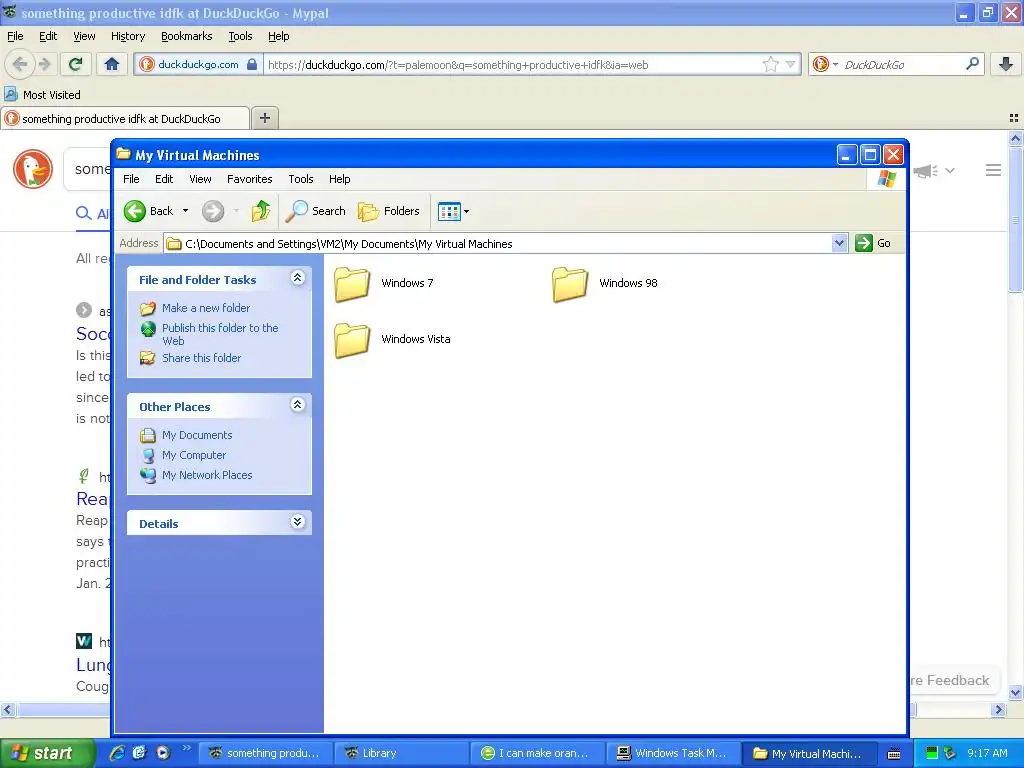Open My Network Places link

(207, 475)
